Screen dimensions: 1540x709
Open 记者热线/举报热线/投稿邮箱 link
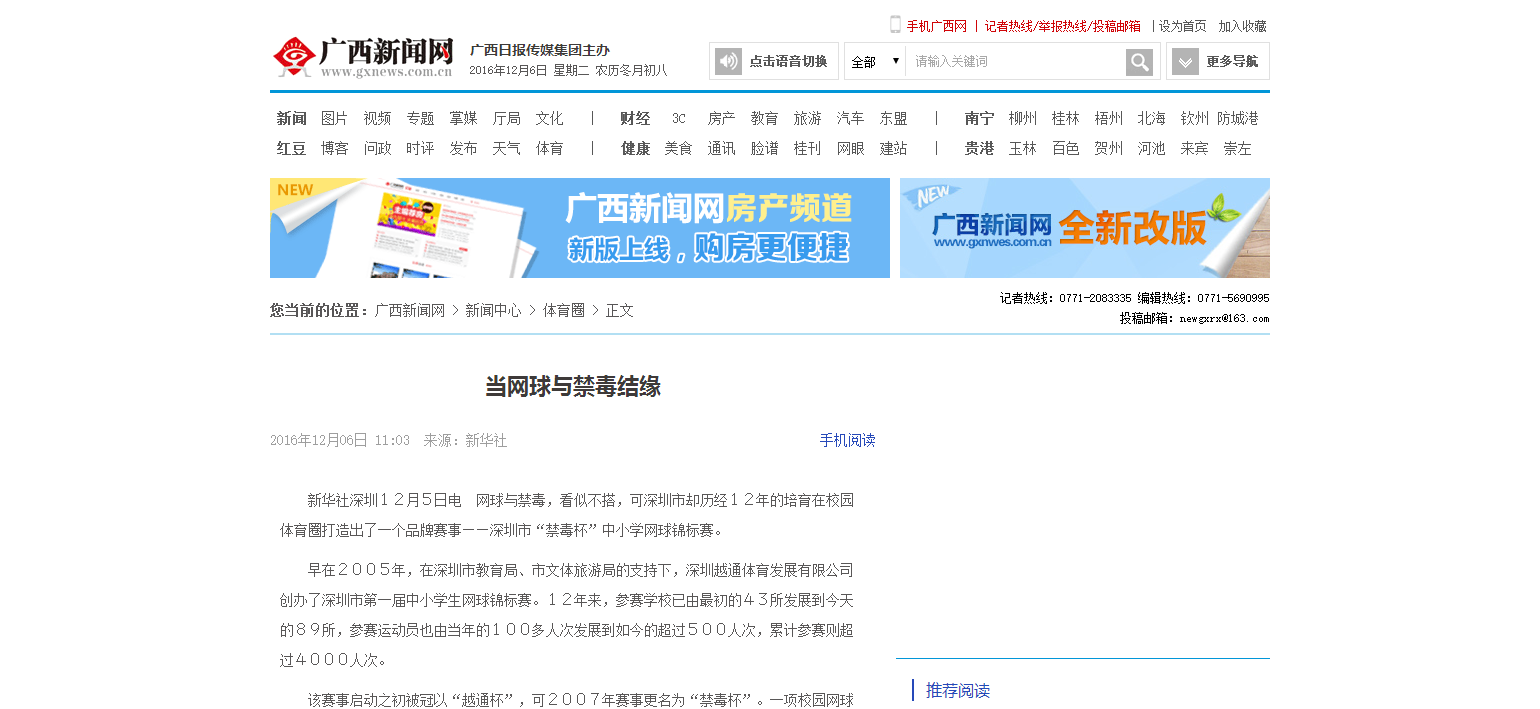[1063, 26]
